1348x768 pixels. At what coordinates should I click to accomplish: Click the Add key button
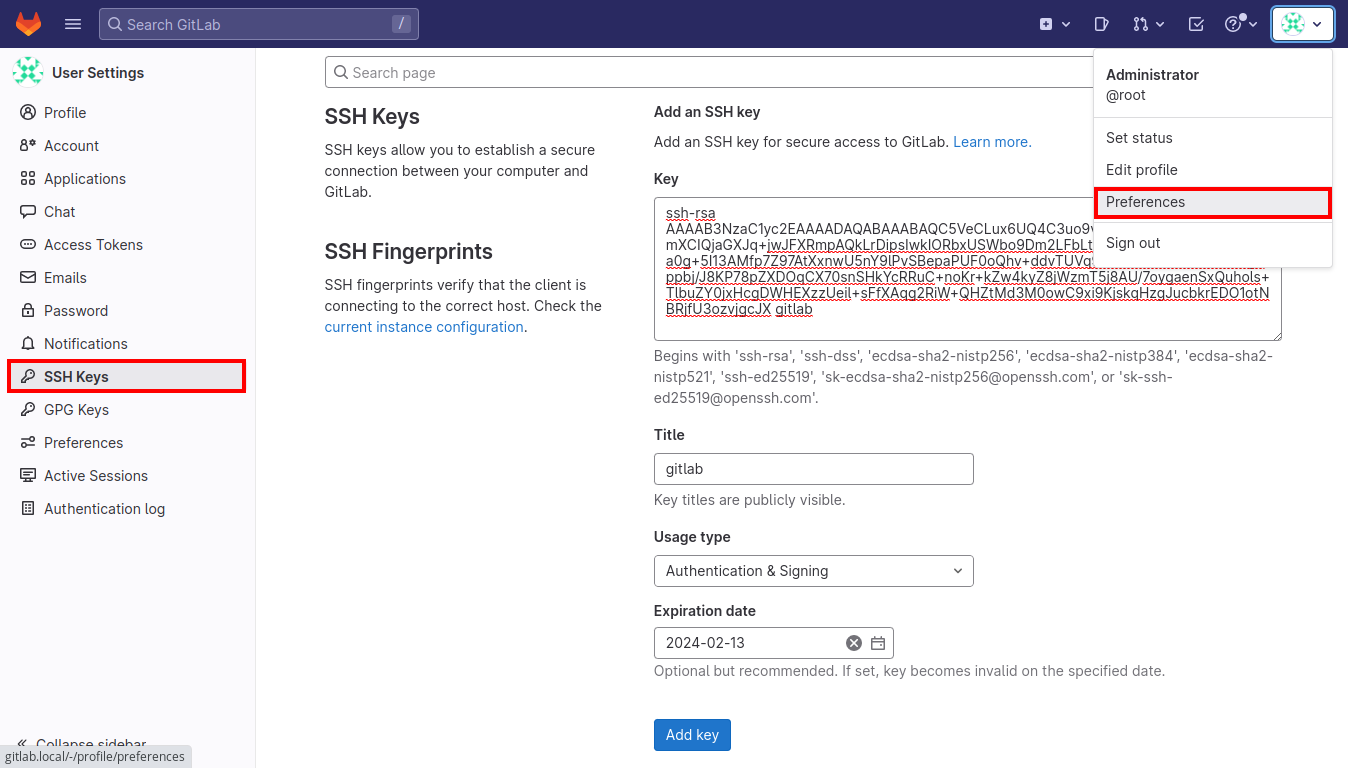(x=692, y=735)
